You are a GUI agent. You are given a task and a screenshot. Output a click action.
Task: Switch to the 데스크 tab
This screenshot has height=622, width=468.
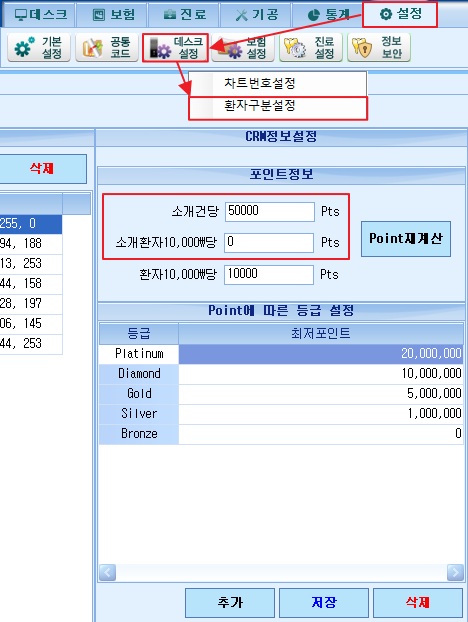click(40, 15)
